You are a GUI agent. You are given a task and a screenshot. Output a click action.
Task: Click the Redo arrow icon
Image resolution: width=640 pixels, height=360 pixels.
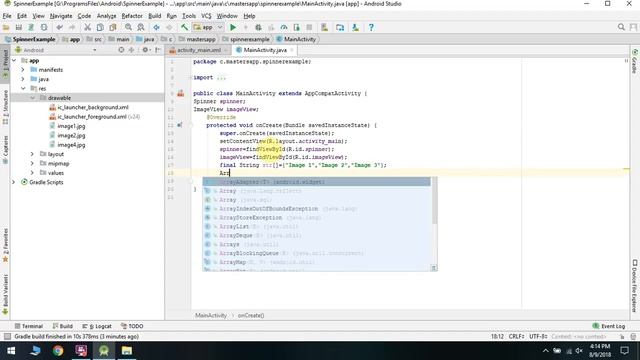click(72, 27)
